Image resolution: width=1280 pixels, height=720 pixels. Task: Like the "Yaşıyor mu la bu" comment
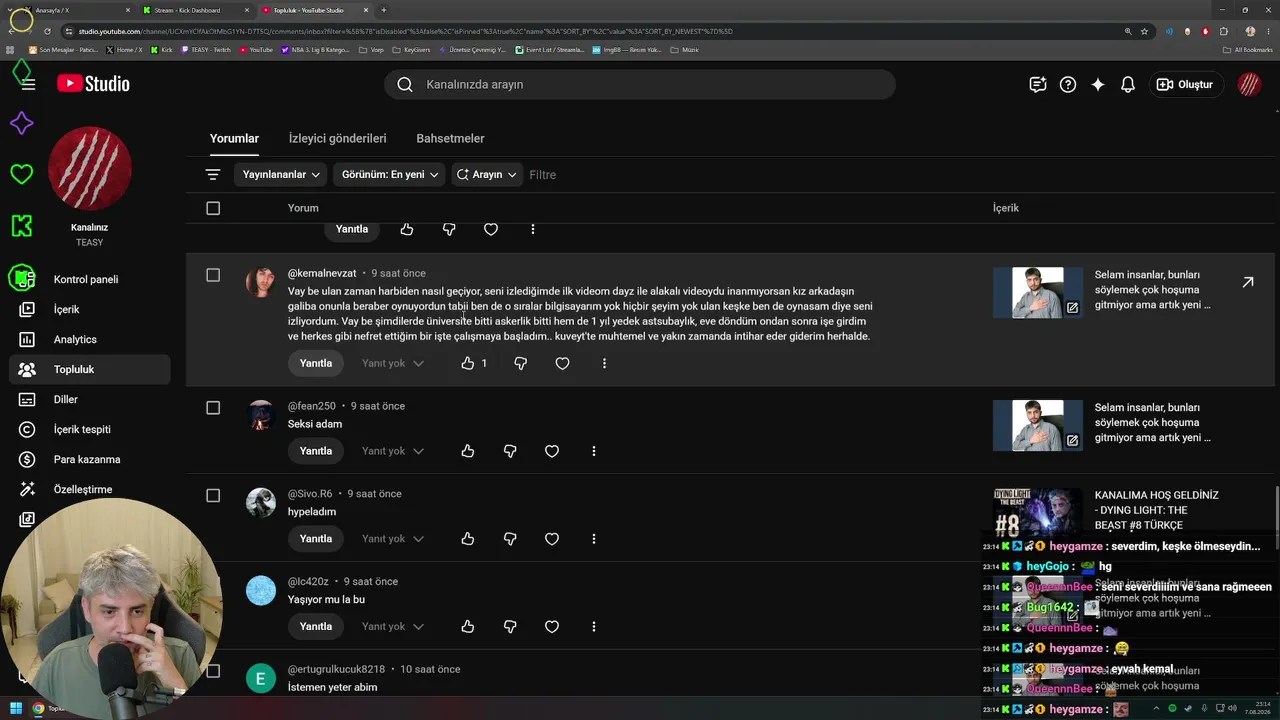click(468, 627)
